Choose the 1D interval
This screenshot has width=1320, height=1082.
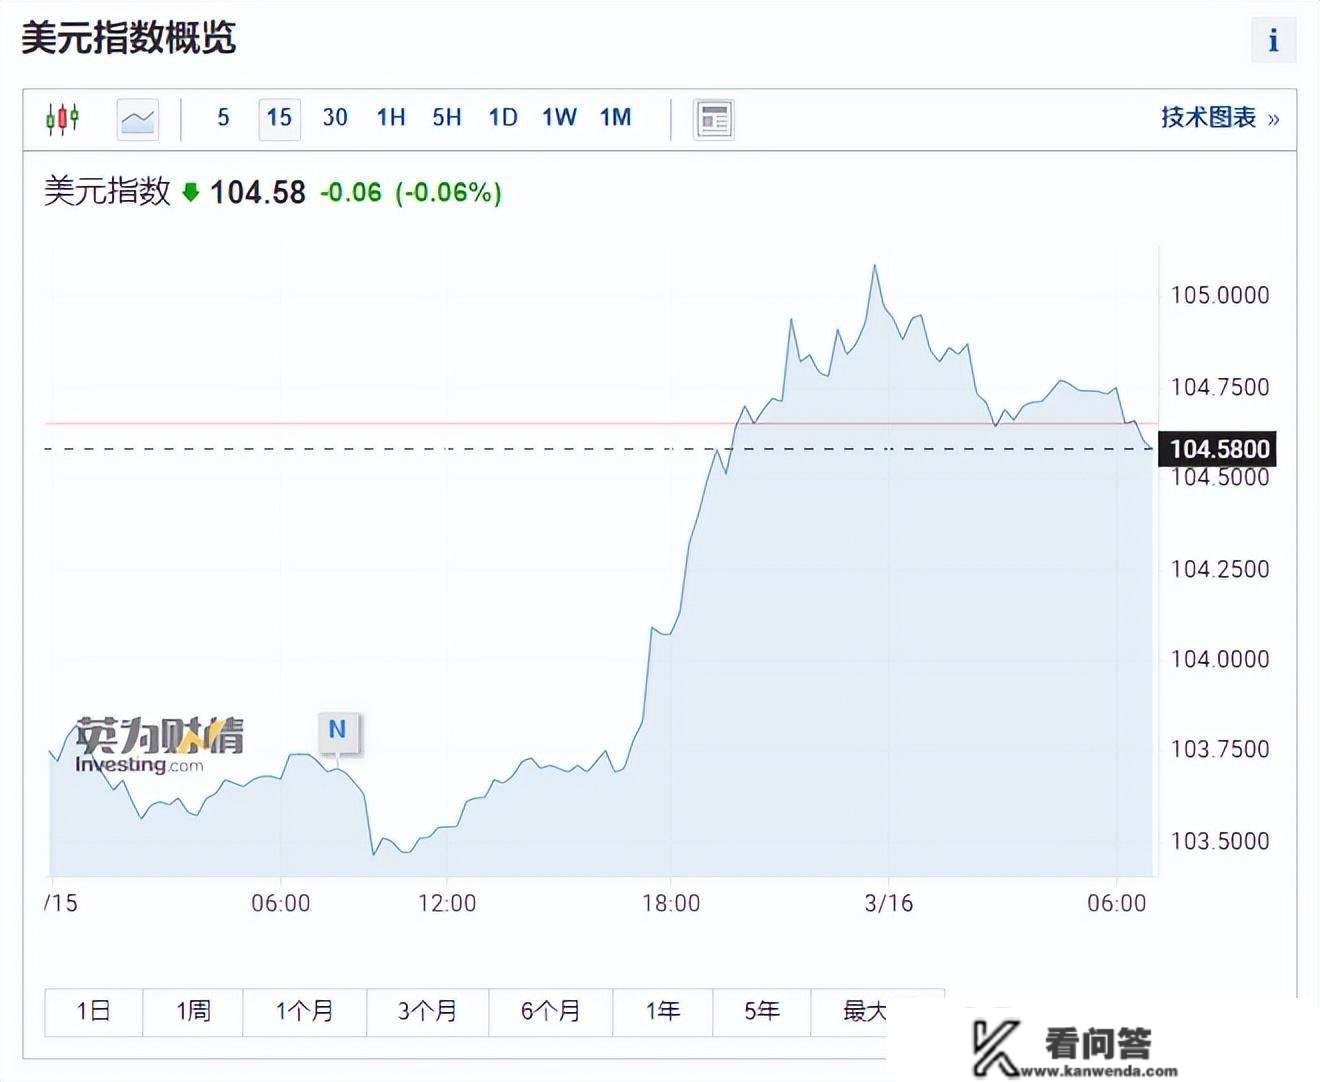[503, 118]
